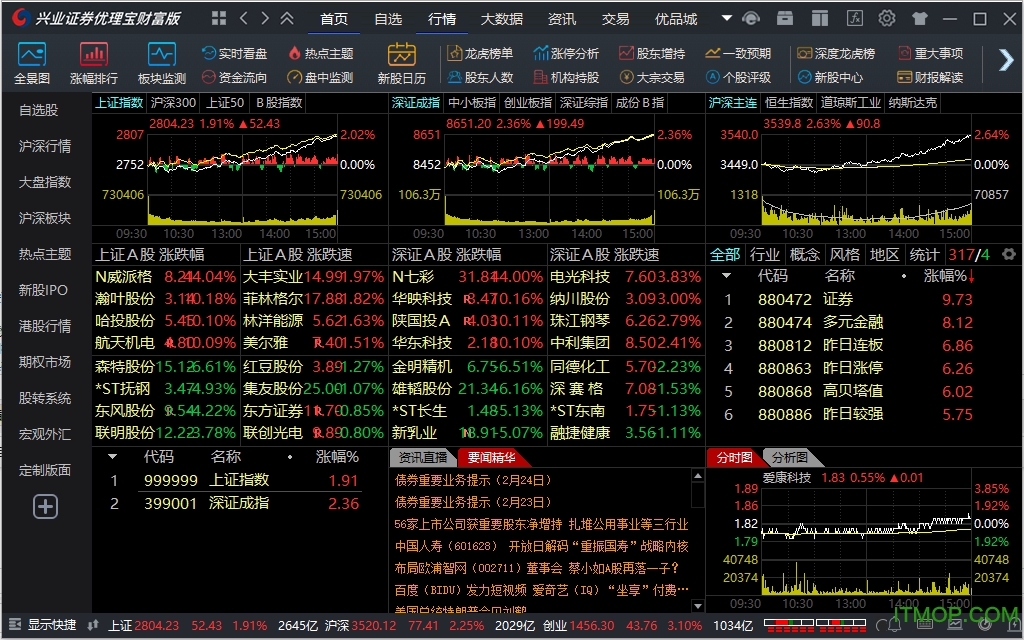The width and height of the screenshot is (1024, 640).
Task: Open 资金流向 capital flow
Action: [234, 78]
